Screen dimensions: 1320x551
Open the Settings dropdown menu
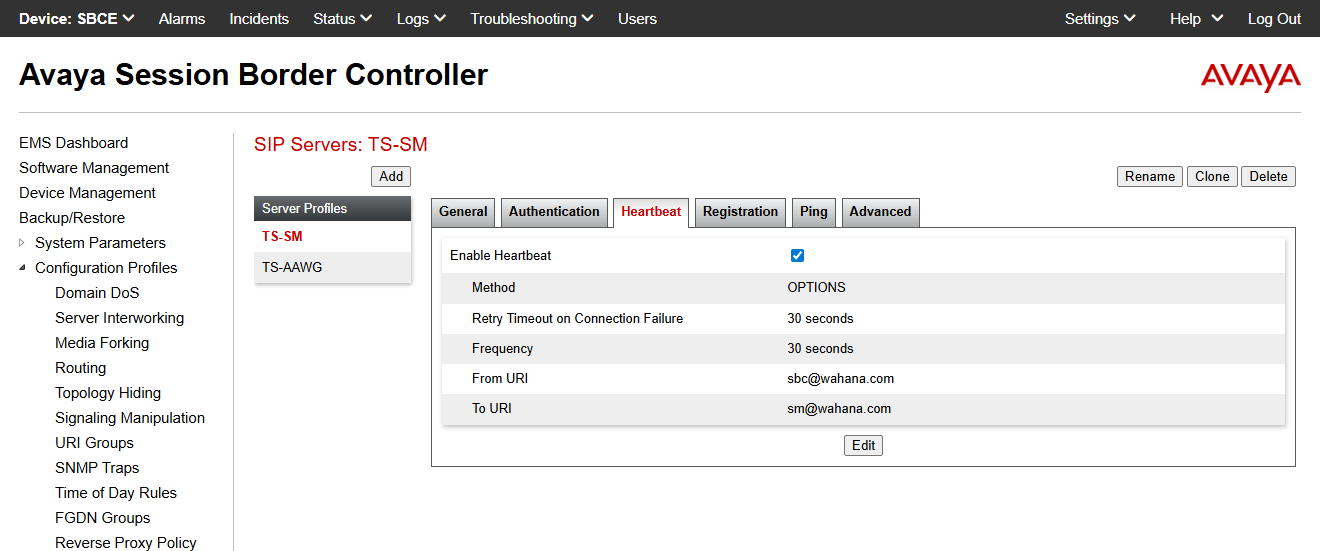(1100, 19)
